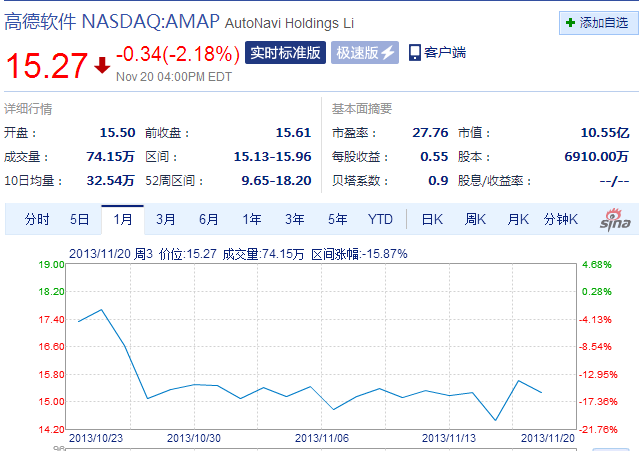Click the 4.68% percentage axis label
Screen dimensions: 644x451
tap(597, 265)
